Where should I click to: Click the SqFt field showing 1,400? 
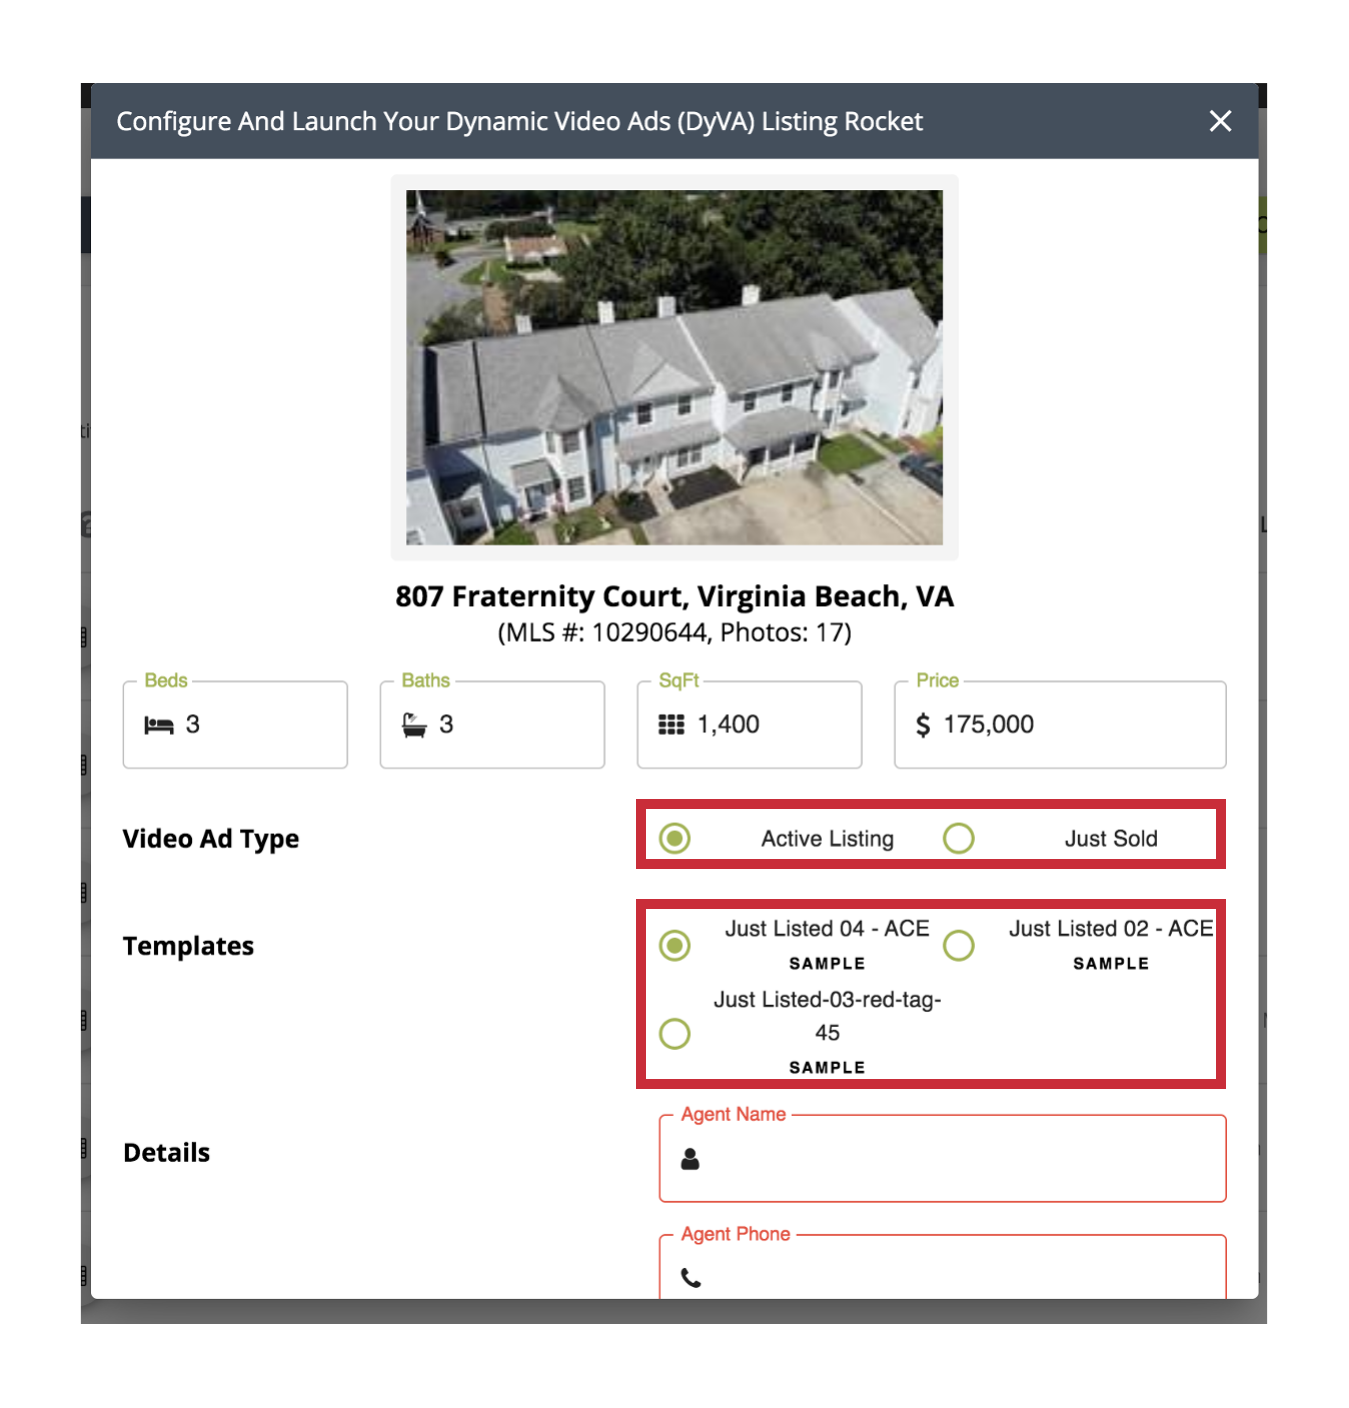pos(770,725)
